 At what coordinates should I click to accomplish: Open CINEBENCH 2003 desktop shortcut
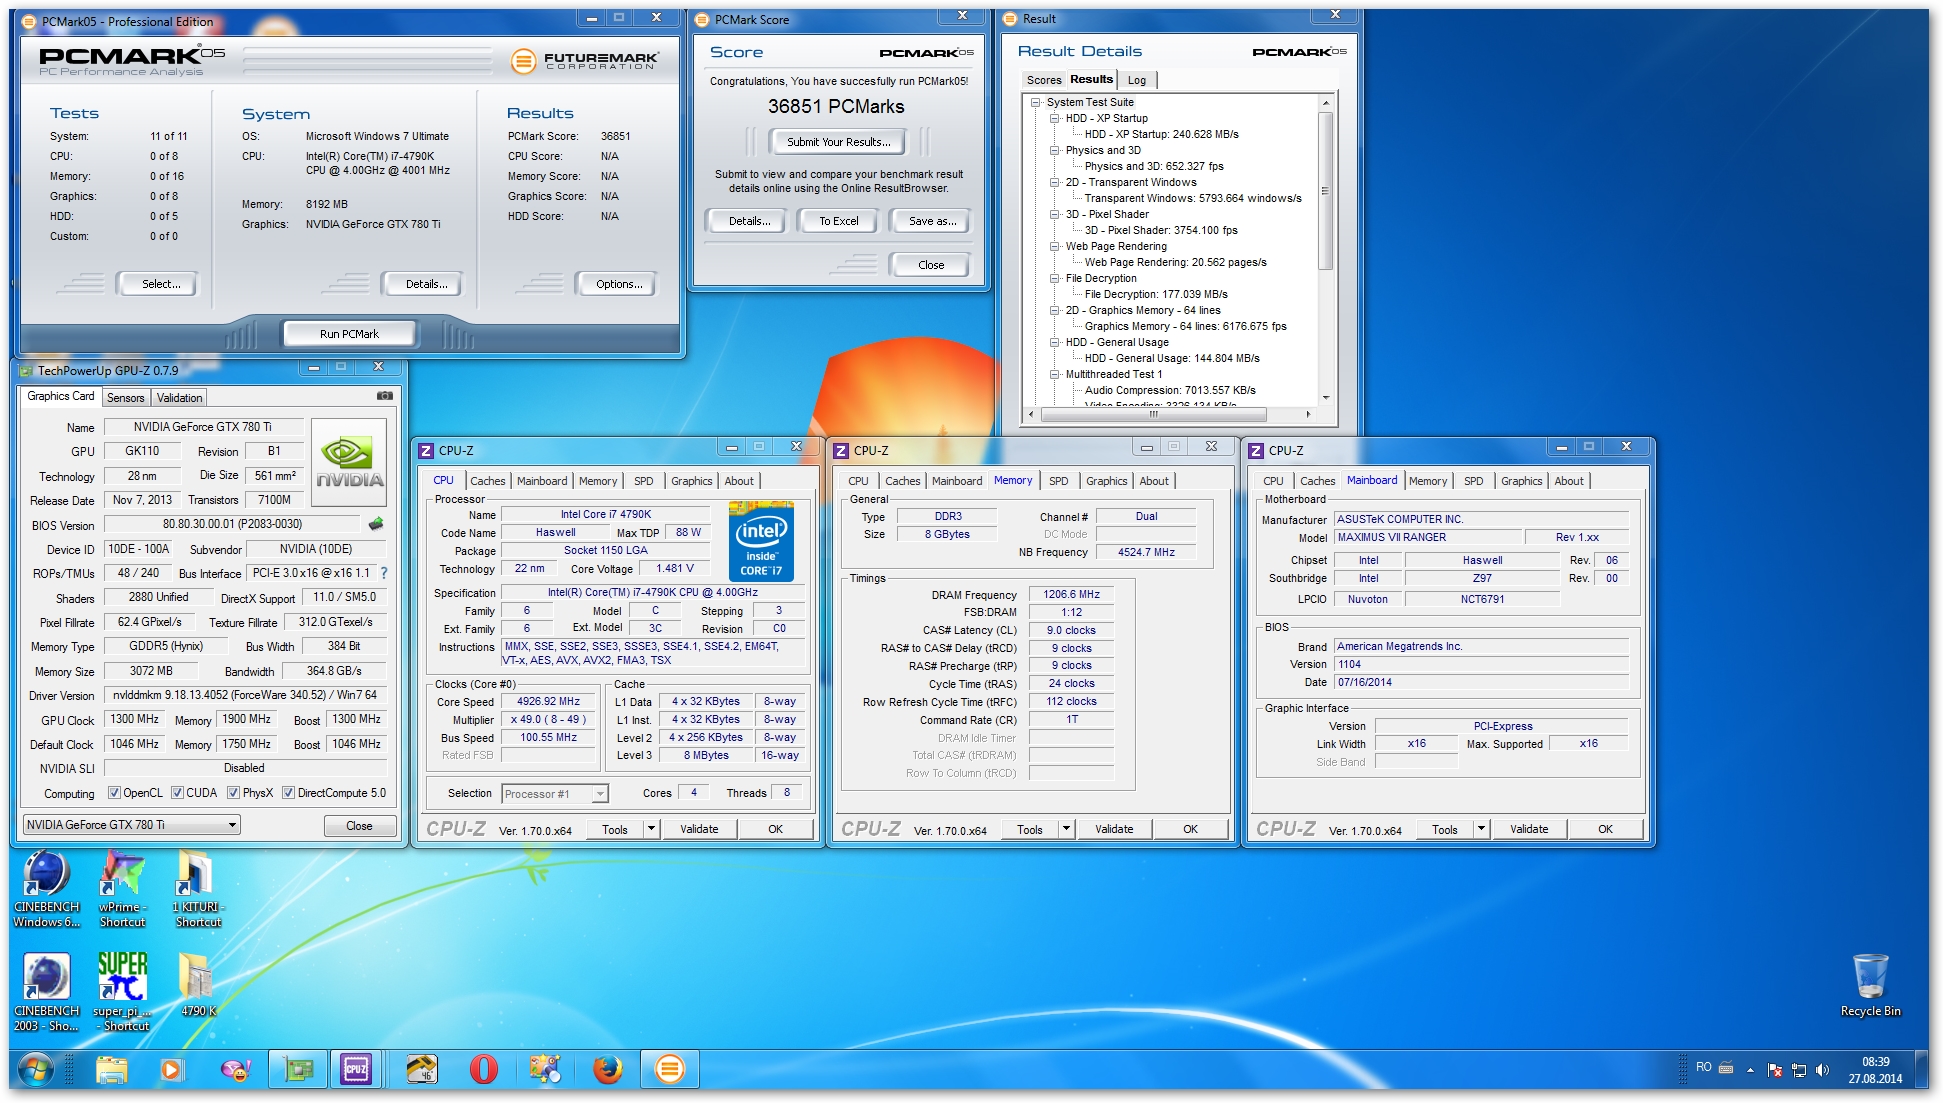(46, 992)
